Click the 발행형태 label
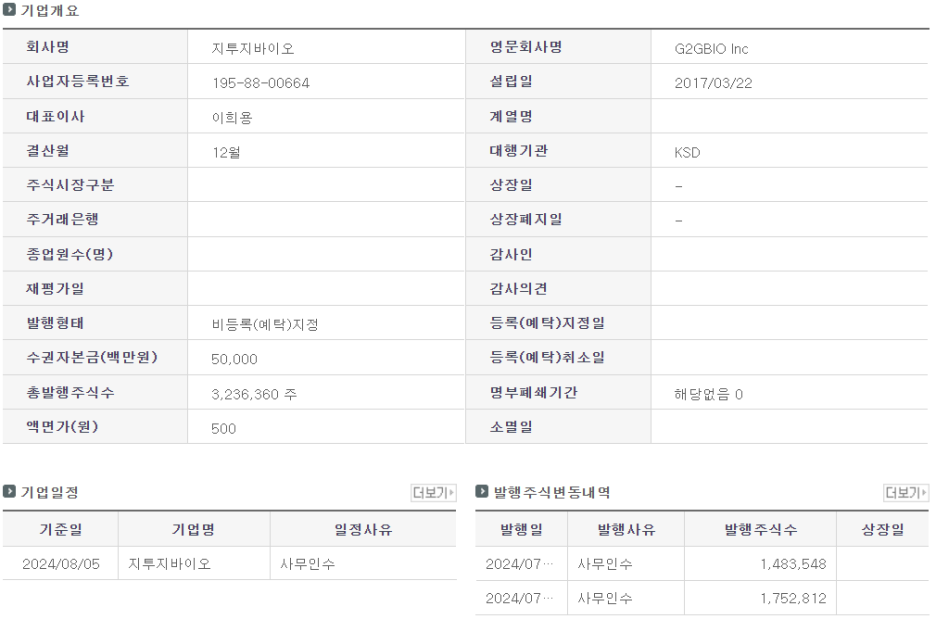This screenshot has width=936, height=619. click(55, 323)
